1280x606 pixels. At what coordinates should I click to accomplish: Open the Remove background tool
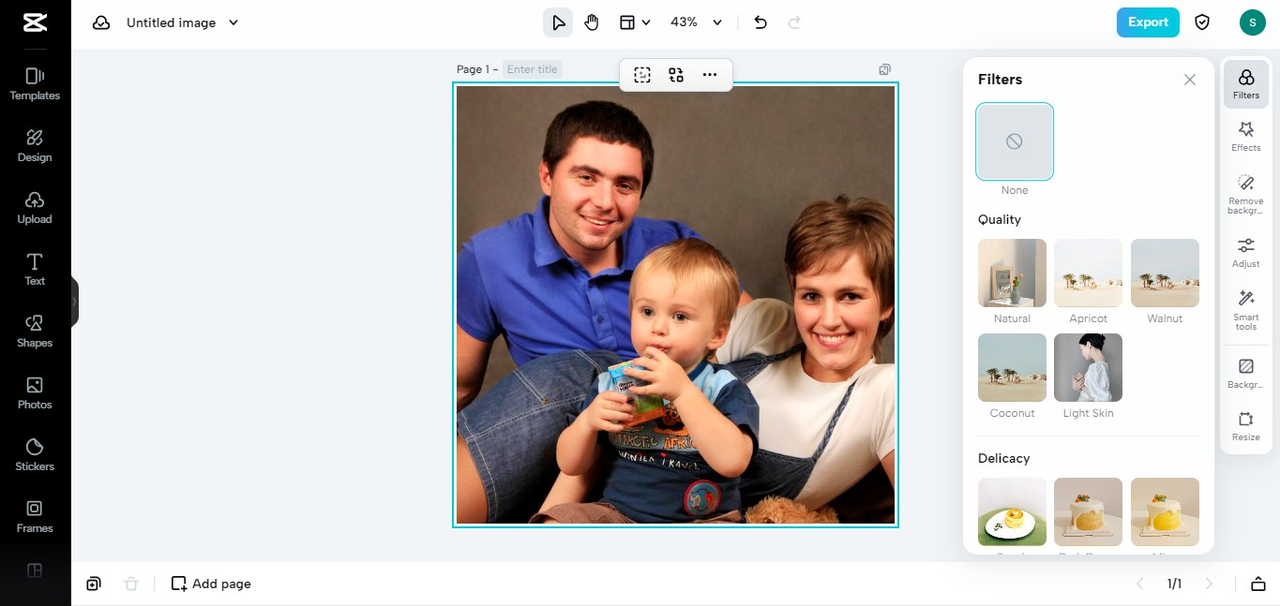coord(1246,194)
